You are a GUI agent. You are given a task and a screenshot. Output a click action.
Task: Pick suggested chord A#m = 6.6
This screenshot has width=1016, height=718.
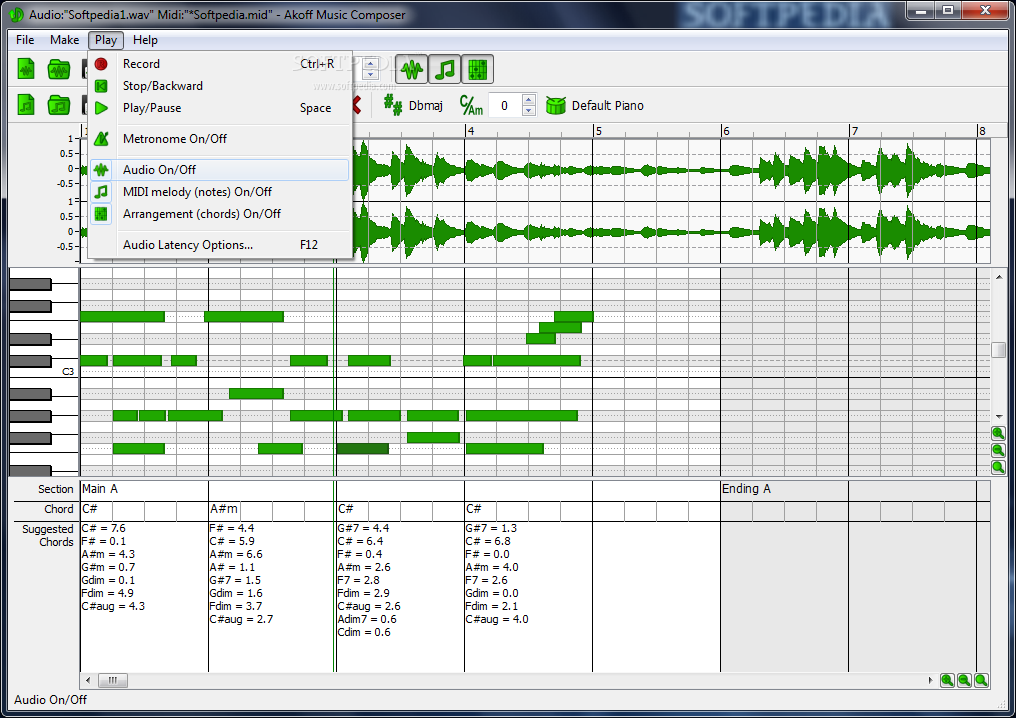tap(237, 554)
